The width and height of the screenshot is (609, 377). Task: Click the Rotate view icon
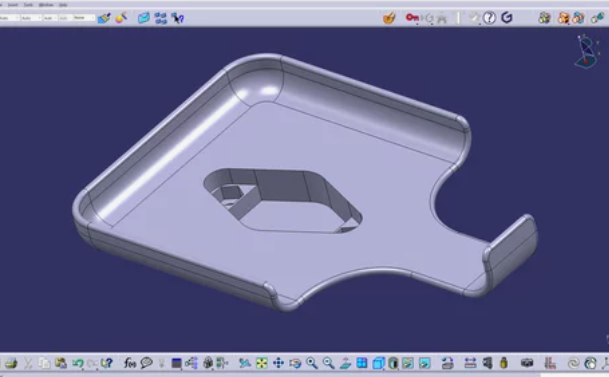tap(295, 363)
